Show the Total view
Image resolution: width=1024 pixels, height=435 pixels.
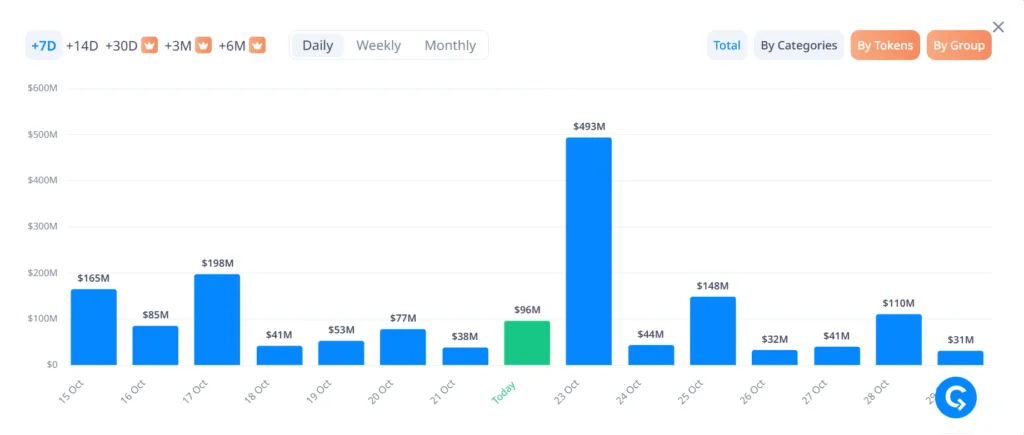(x=727, y=45)
